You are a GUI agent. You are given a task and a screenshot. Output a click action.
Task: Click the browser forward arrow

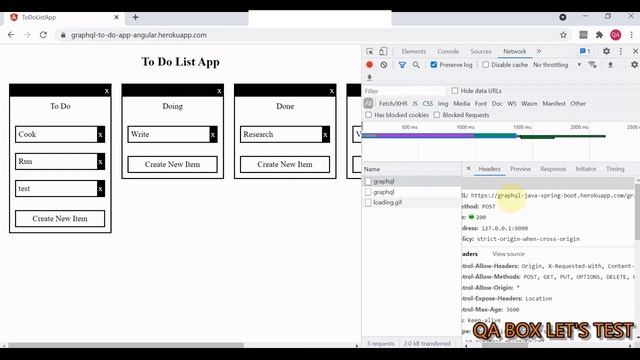pos(27,35)
